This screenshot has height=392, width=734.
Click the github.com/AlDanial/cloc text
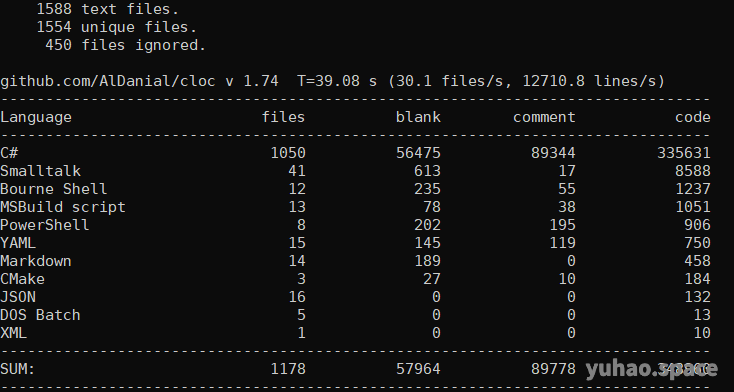coord(108,81)
